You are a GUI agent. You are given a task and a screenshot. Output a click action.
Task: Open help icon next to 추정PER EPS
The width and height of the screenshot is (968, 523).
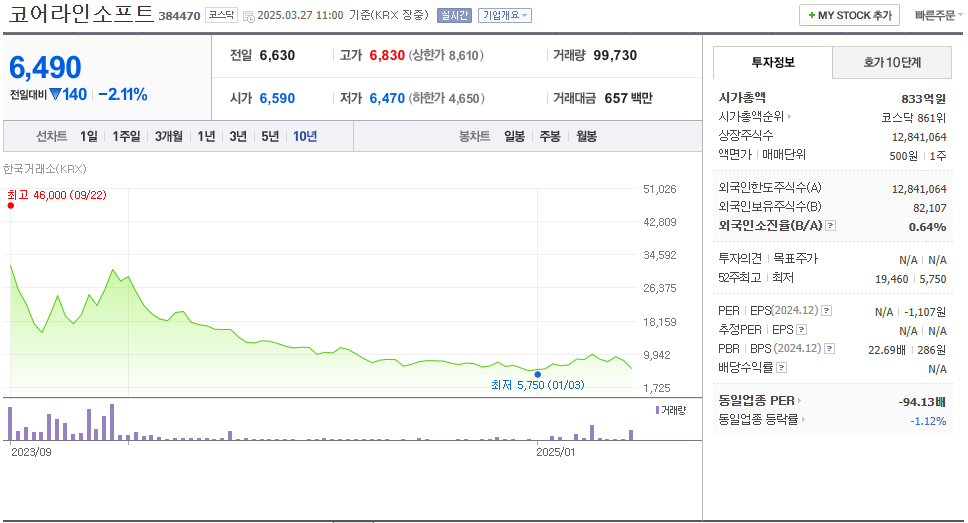801,330
